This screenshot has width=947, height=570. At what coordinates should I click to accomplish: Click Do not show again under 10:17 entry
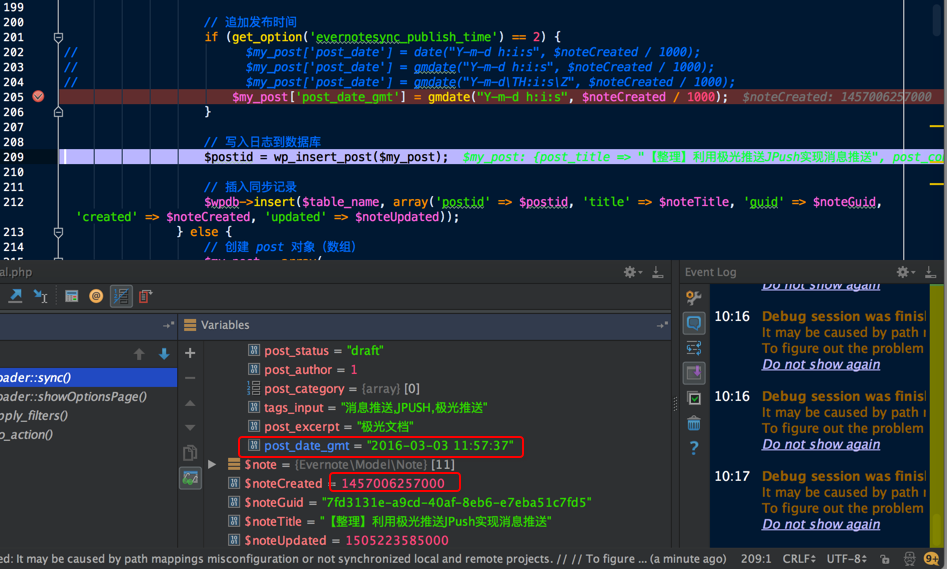(x=821, y=524)
